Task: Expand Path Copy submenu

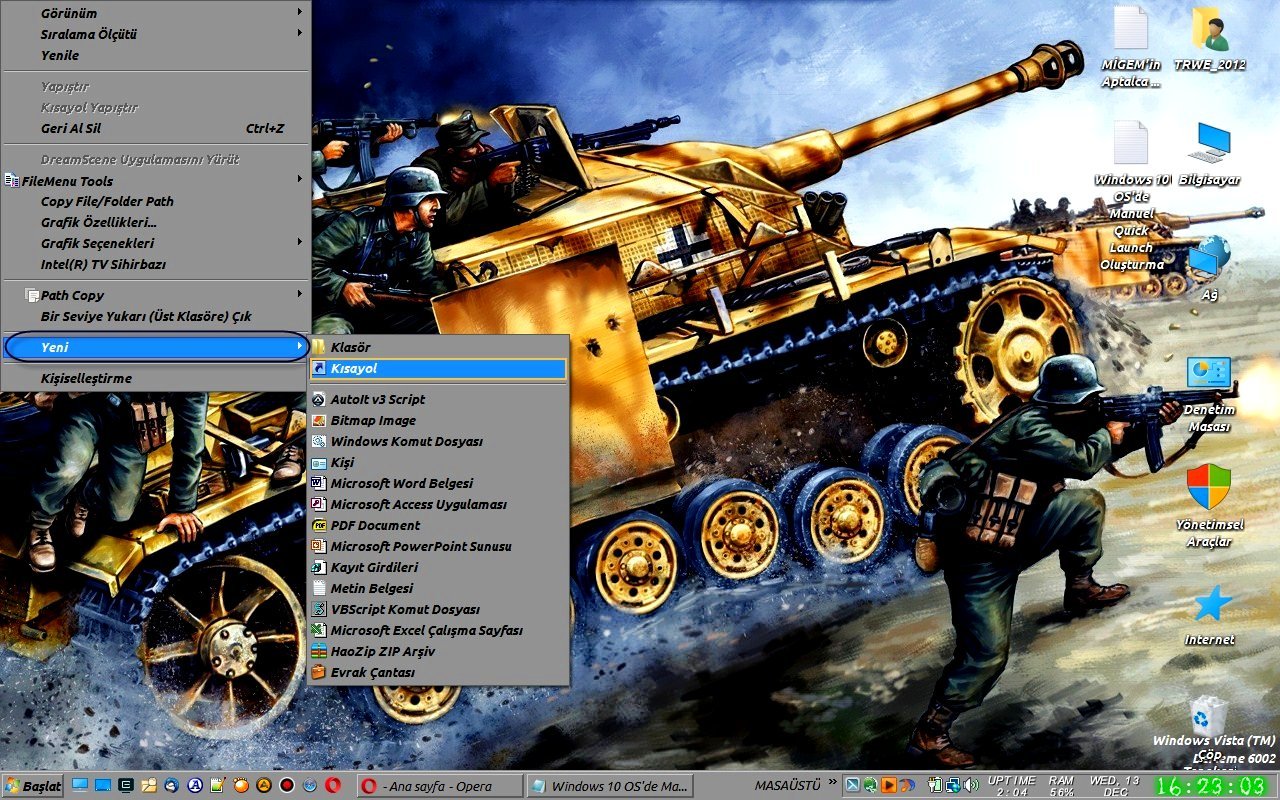Action: pyautogui.click(x=156, y=295)
